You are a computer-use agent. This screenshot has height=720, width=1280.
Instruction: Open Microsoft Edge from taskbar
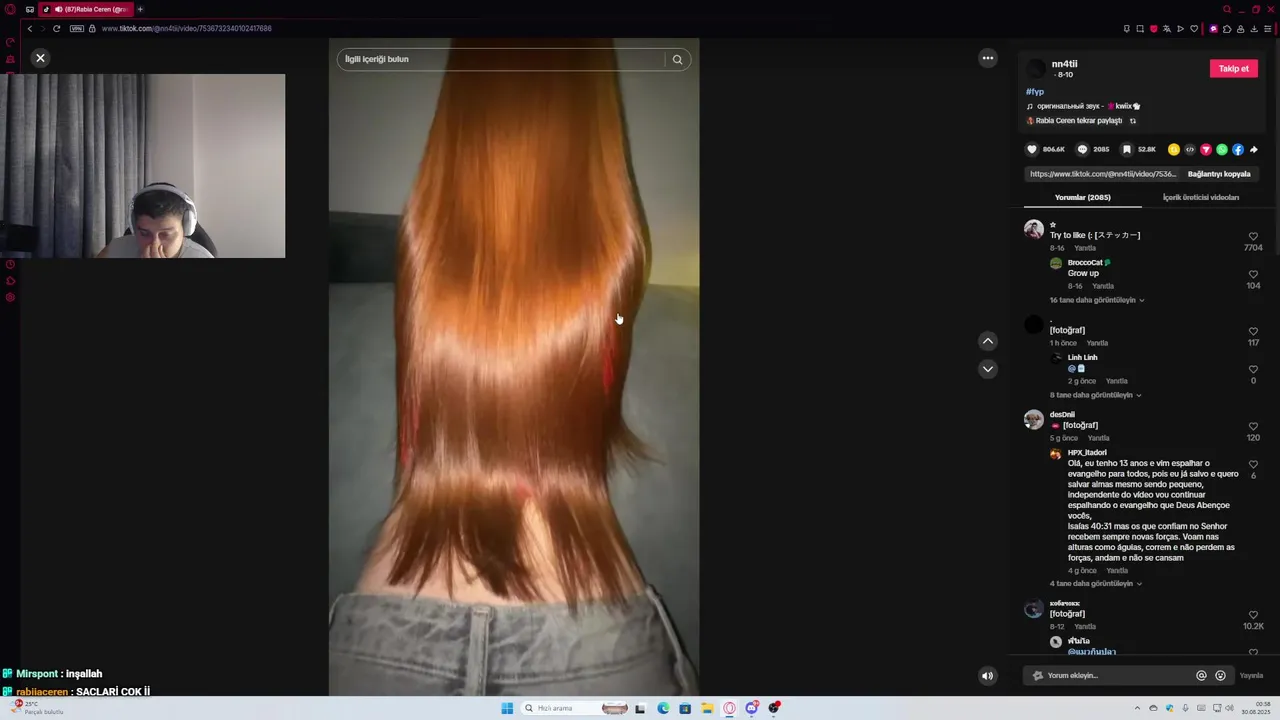pos(663,708)
